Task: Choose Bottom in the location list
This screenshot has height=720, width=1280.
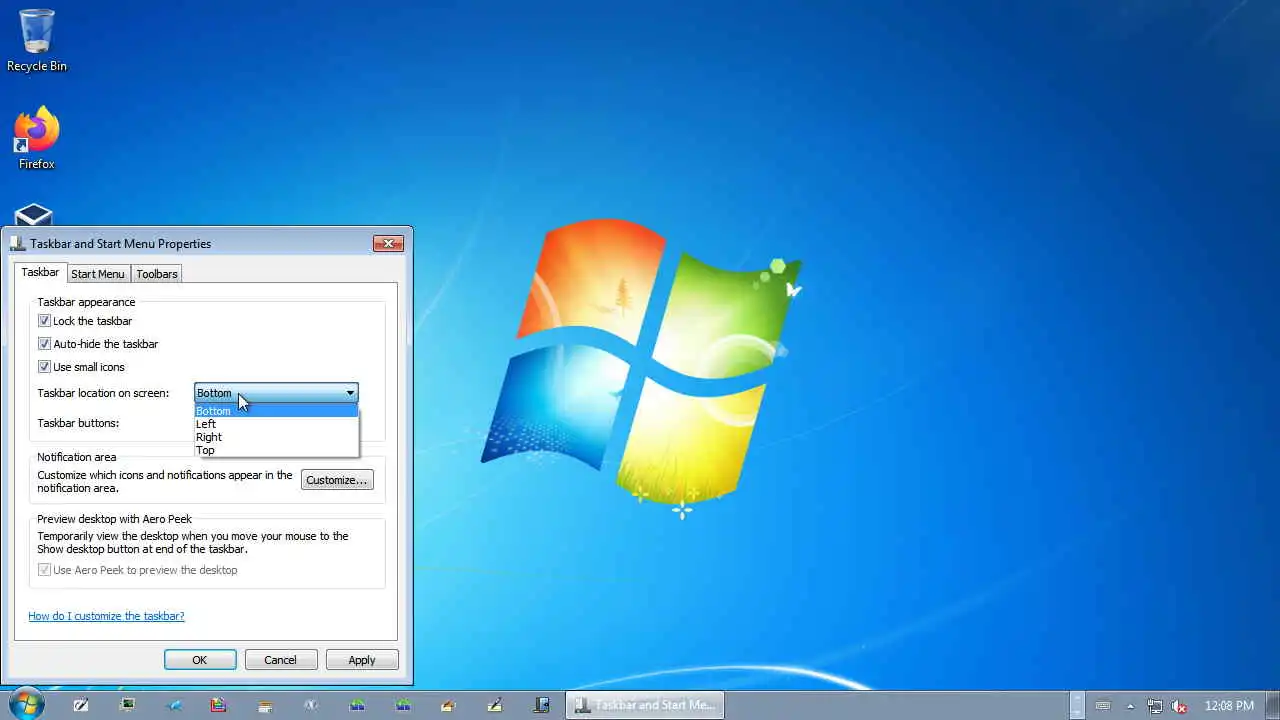Action: 276,411
